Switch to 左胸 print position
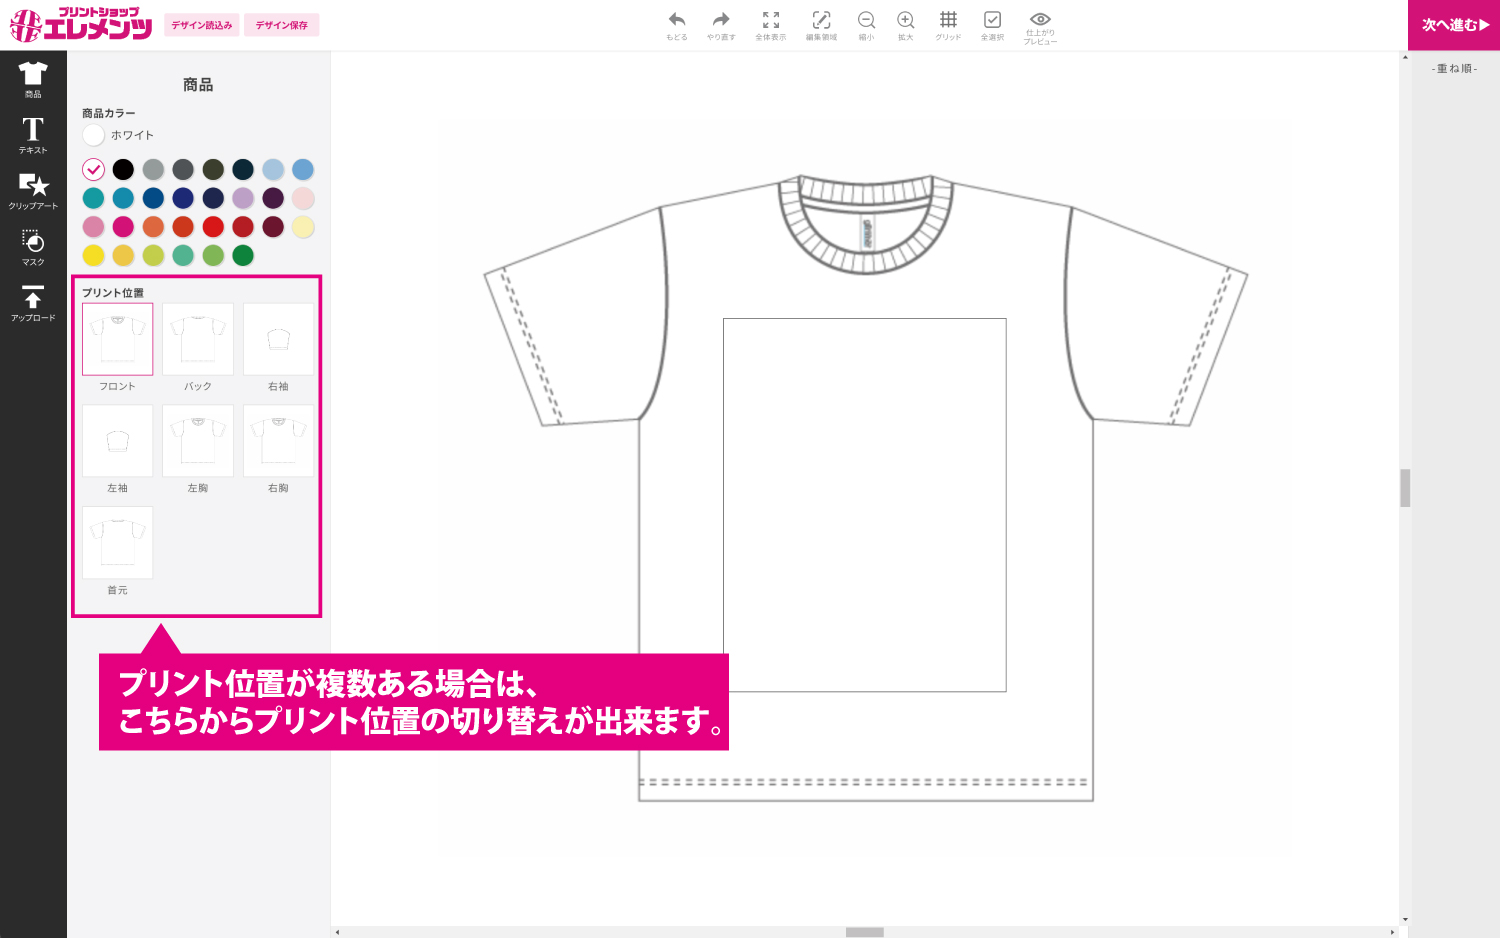The image size is (1500, 938). (198, 441)
